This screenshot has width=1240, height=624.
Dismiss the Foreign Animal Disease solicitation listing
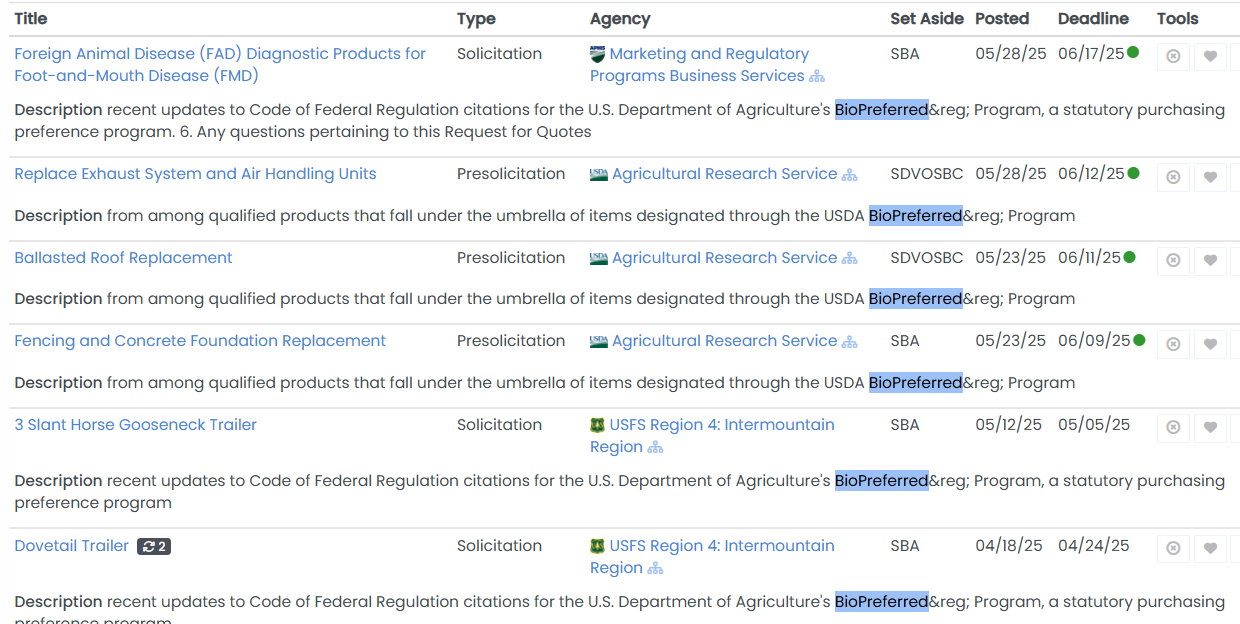1172,56
